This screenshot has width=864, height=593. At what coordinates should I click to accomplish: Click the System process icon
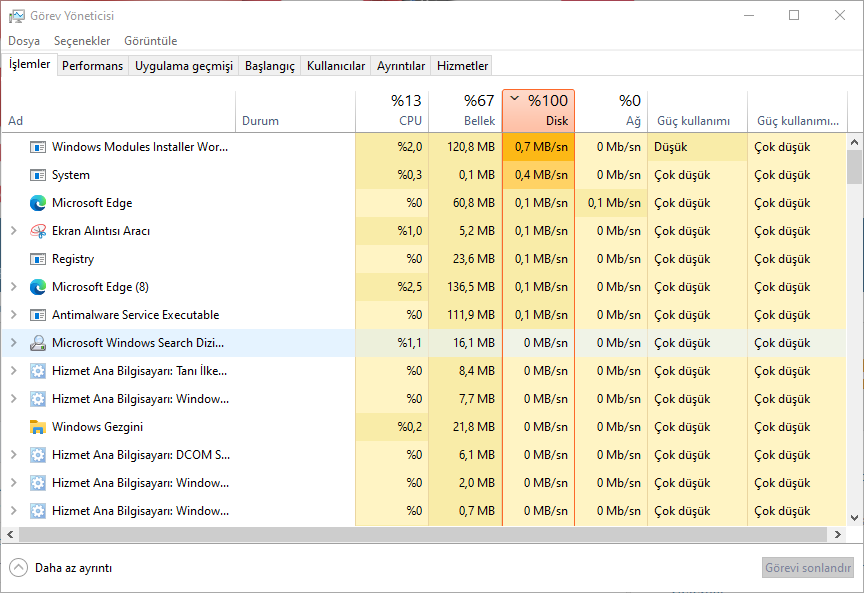point(38,175)
